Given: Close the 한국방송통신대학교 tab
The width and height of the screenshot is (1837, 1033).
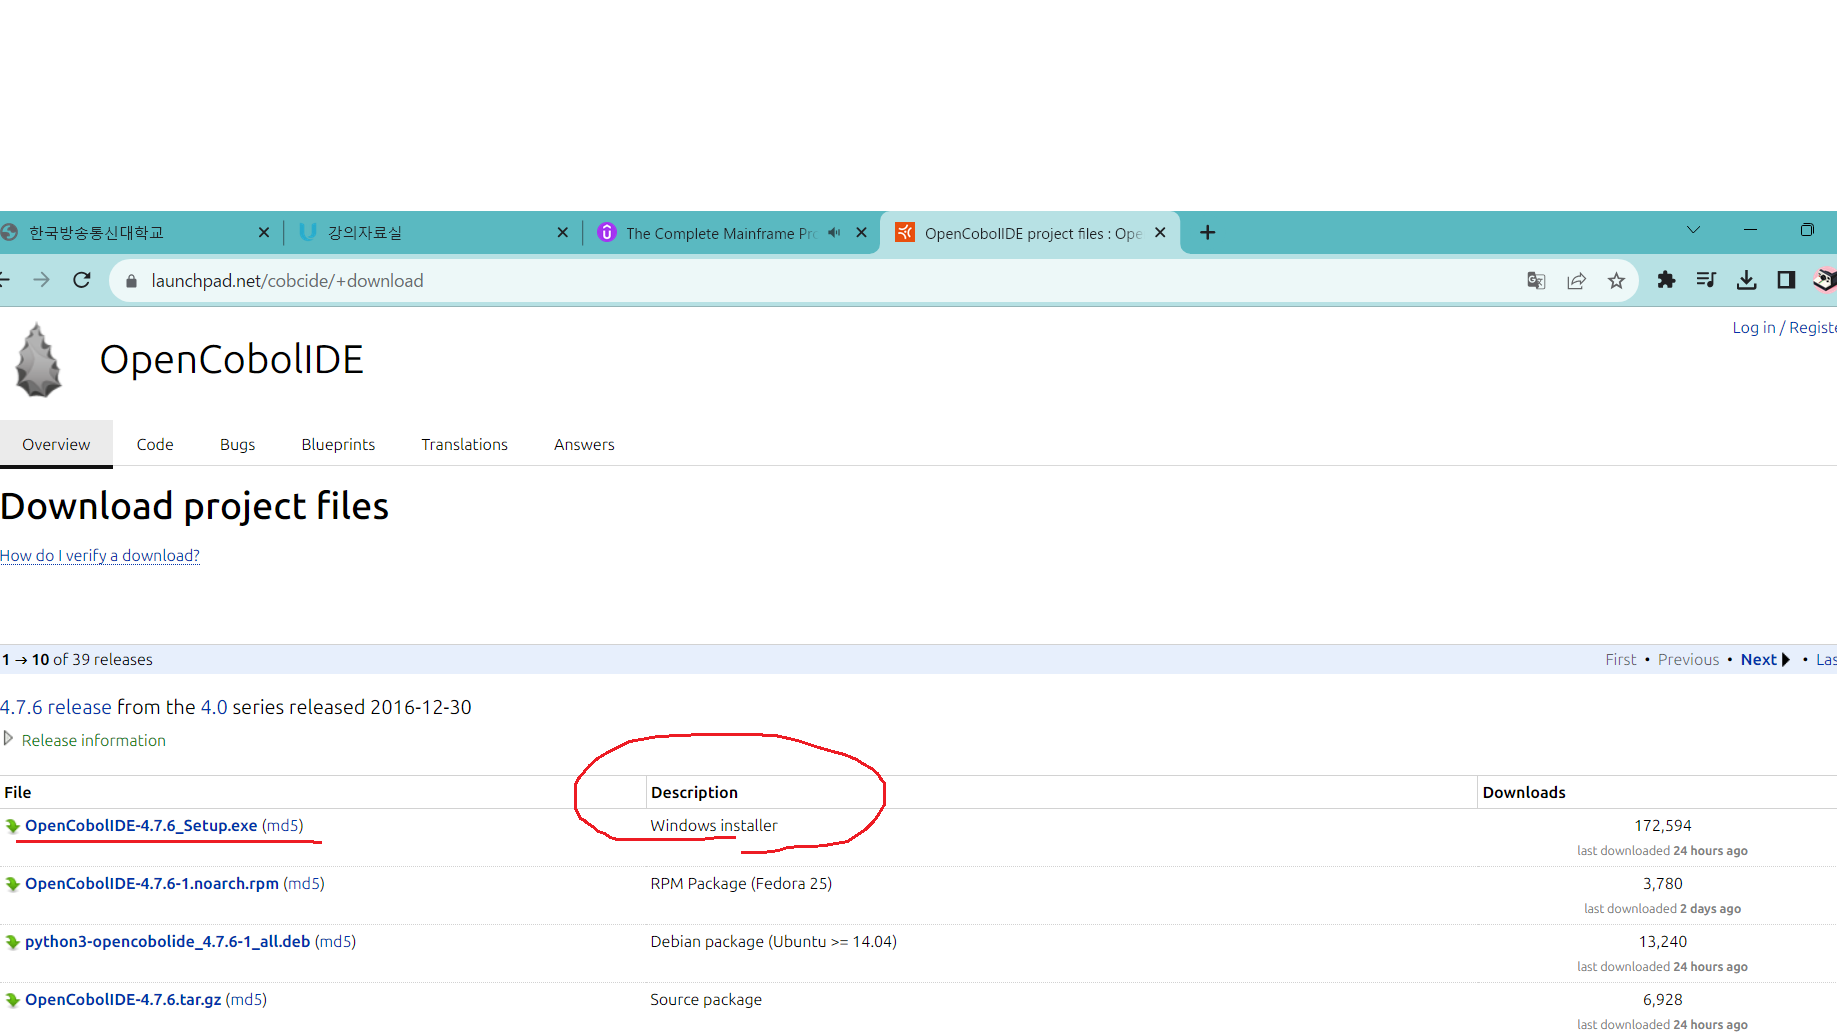Looking at the screenshot, I should [x=264, y=233].
